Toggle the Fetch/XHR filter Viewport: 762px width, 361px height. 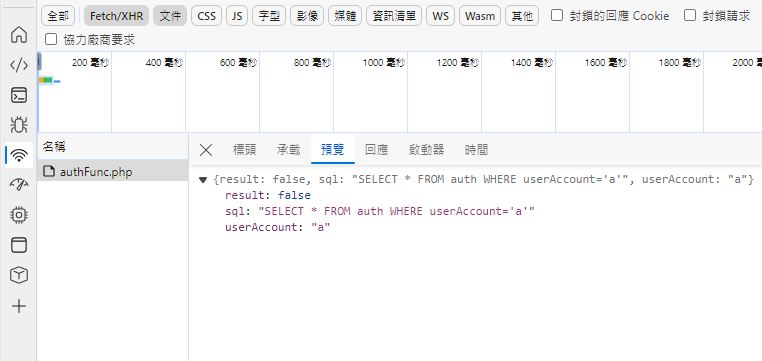[117, 16]
